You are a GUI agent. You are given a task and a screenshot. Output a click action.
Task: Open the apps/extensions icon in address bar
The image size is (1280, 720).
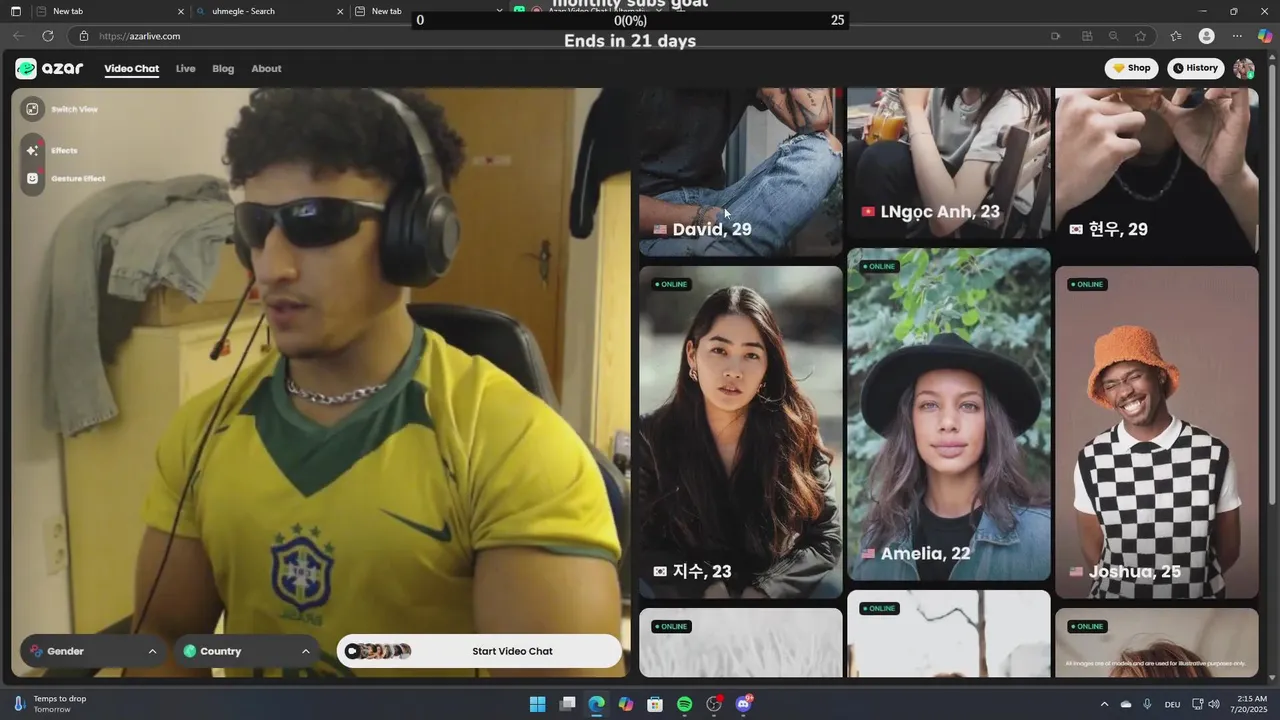click(1087, 36)
